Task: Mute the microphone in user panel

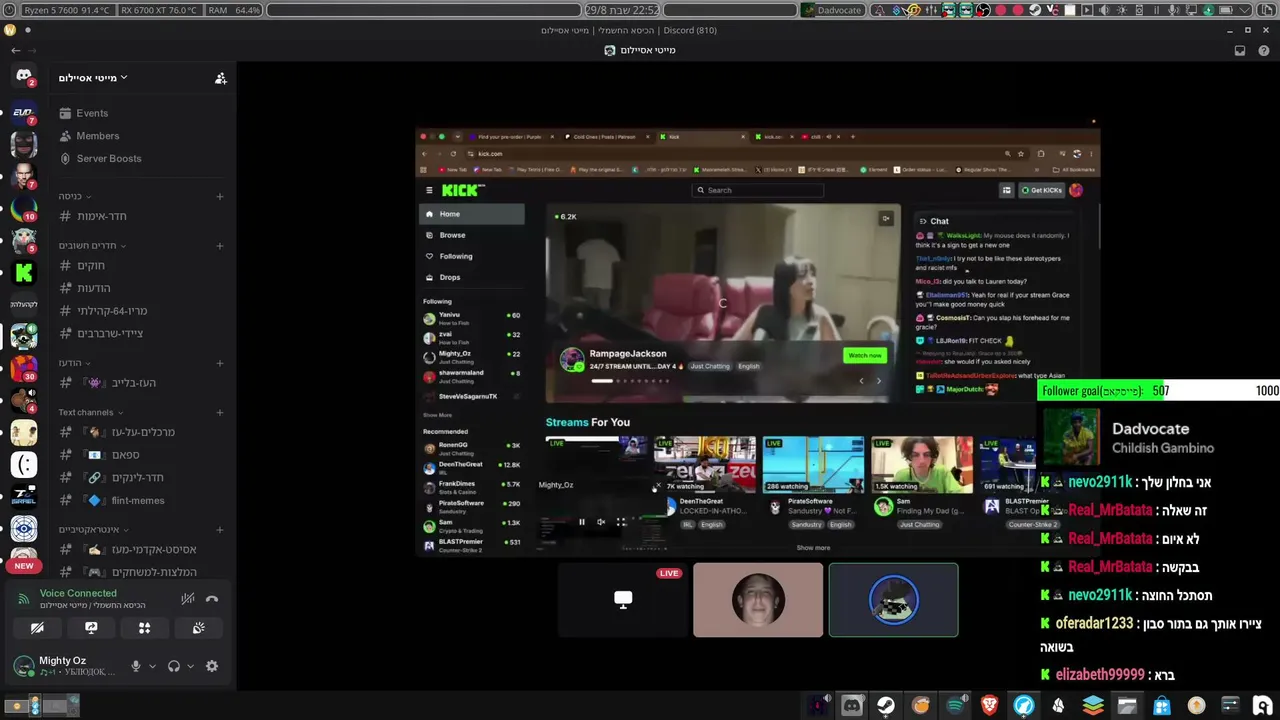Action: [x=136, y=666]
